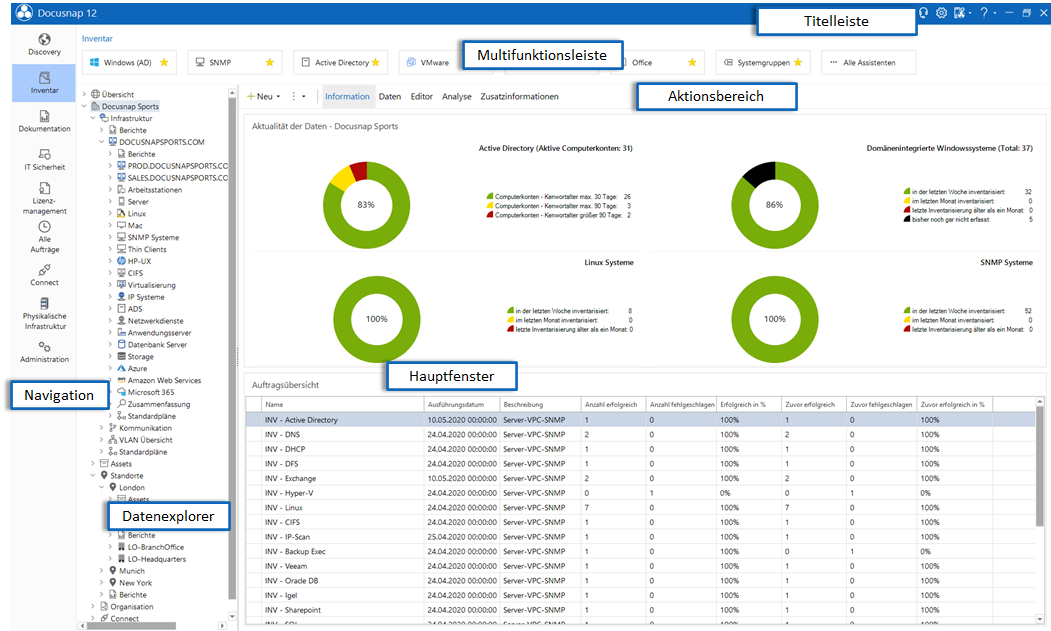The image size is (1051, 631).
Task: Launch the Active Directory assistant
Action: tap(340, 62)
